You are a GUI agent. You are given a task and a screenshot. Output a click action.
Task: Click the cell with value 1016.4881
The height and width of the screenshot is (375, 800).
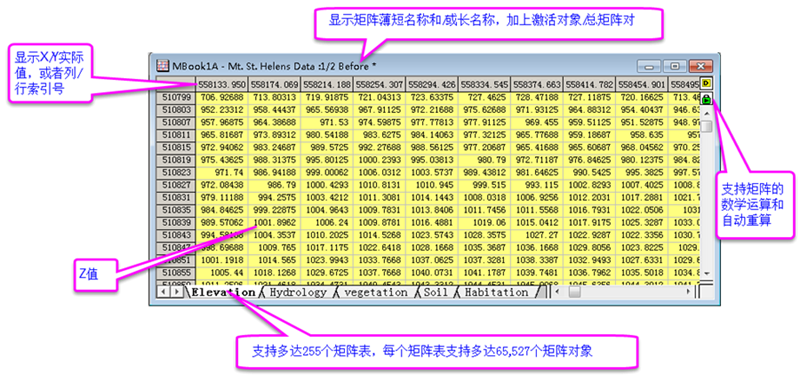[432, 222]
